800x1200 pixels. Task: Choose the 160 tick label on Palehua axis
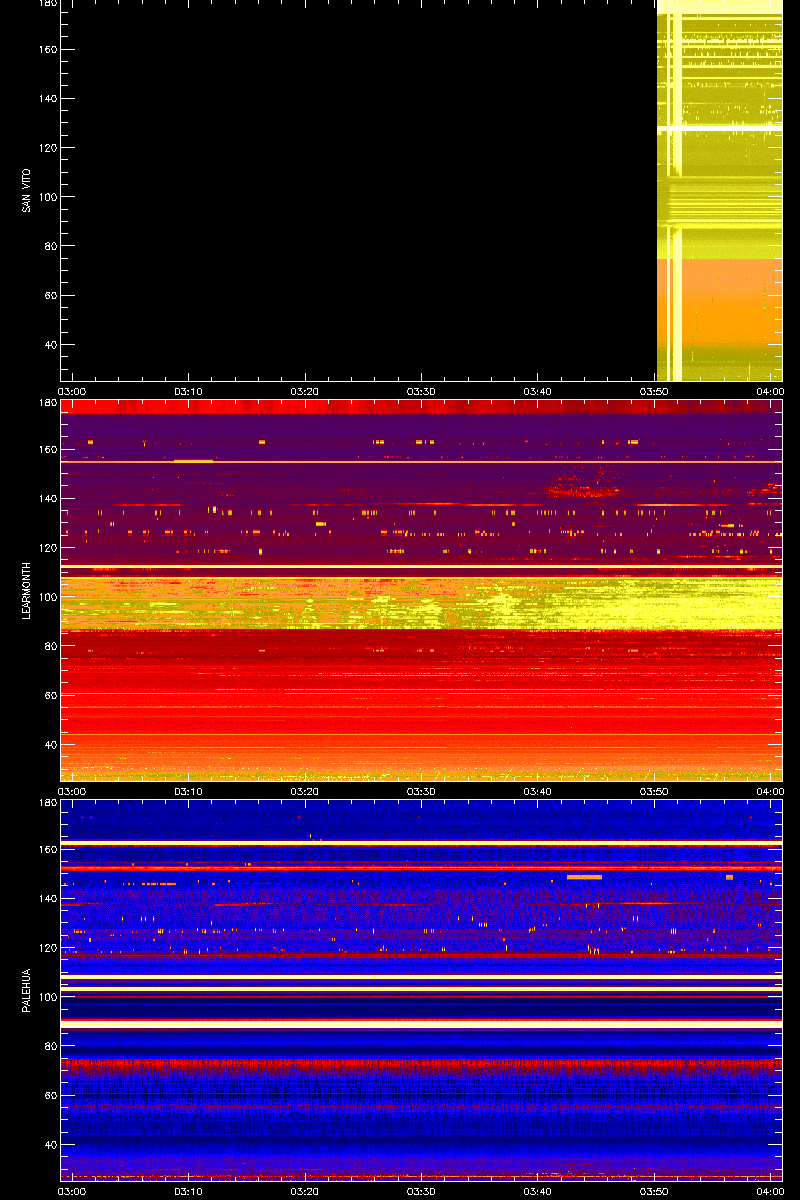click(x=47, y=850)
